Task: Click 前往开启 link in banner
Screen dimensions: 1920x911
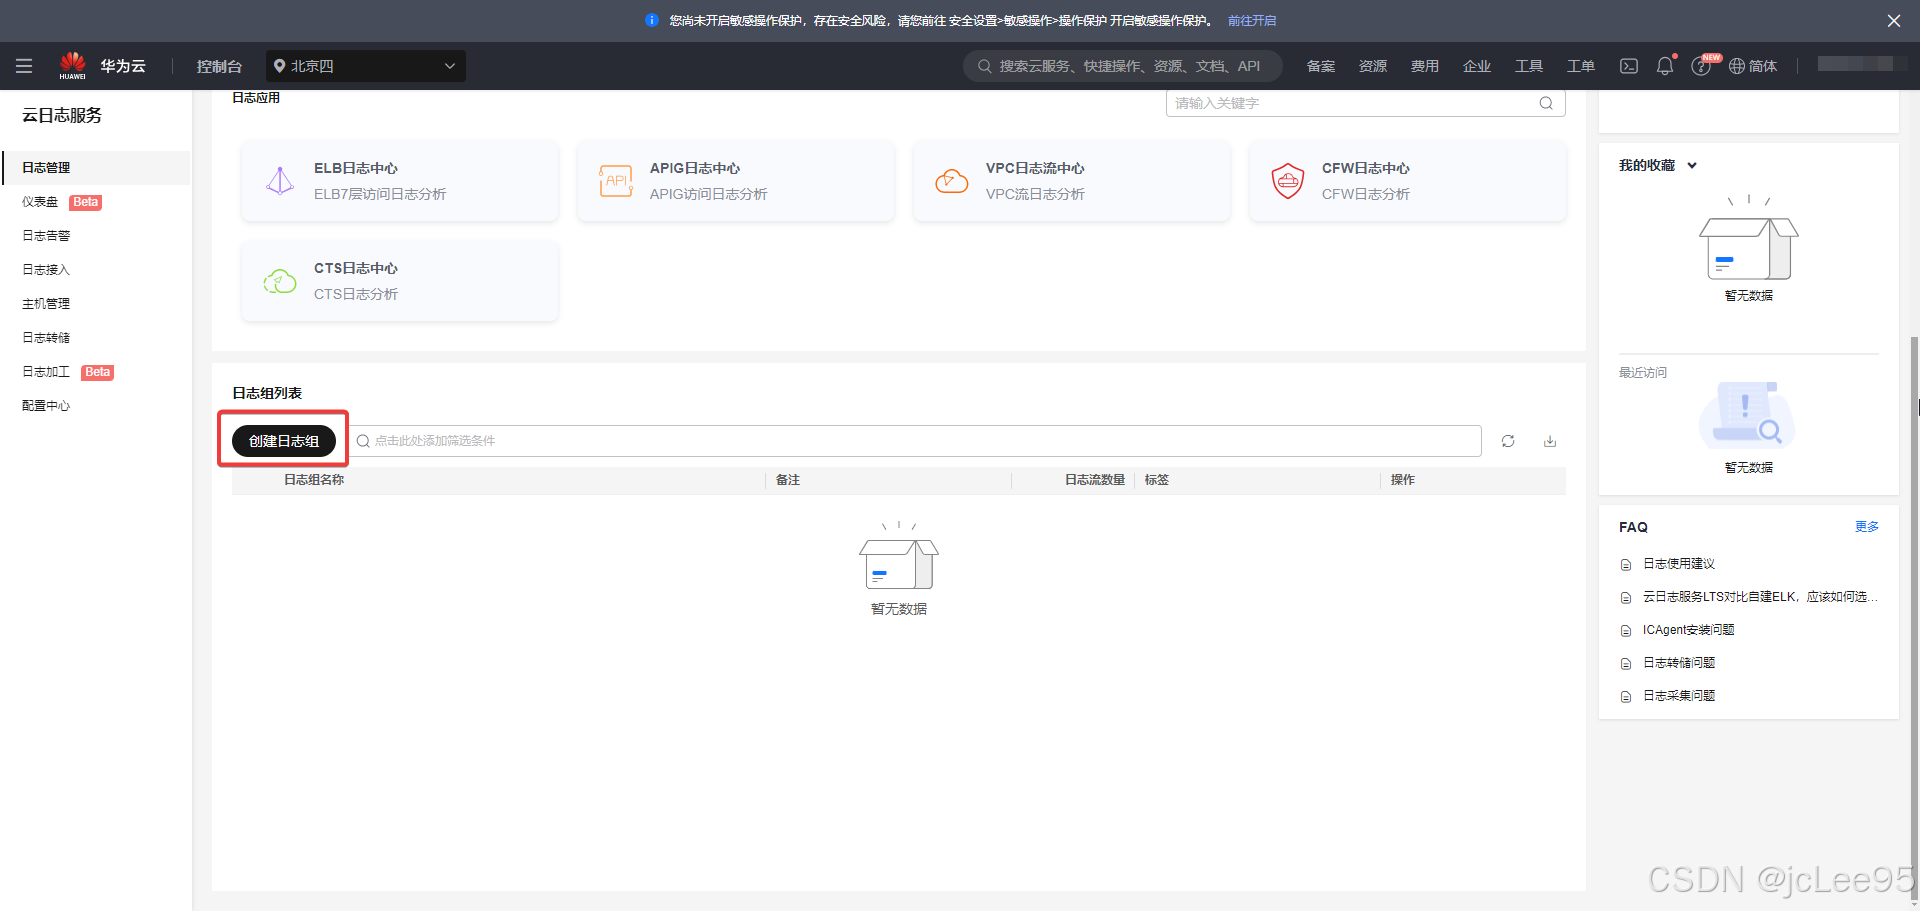Action: click(1252, 21)
